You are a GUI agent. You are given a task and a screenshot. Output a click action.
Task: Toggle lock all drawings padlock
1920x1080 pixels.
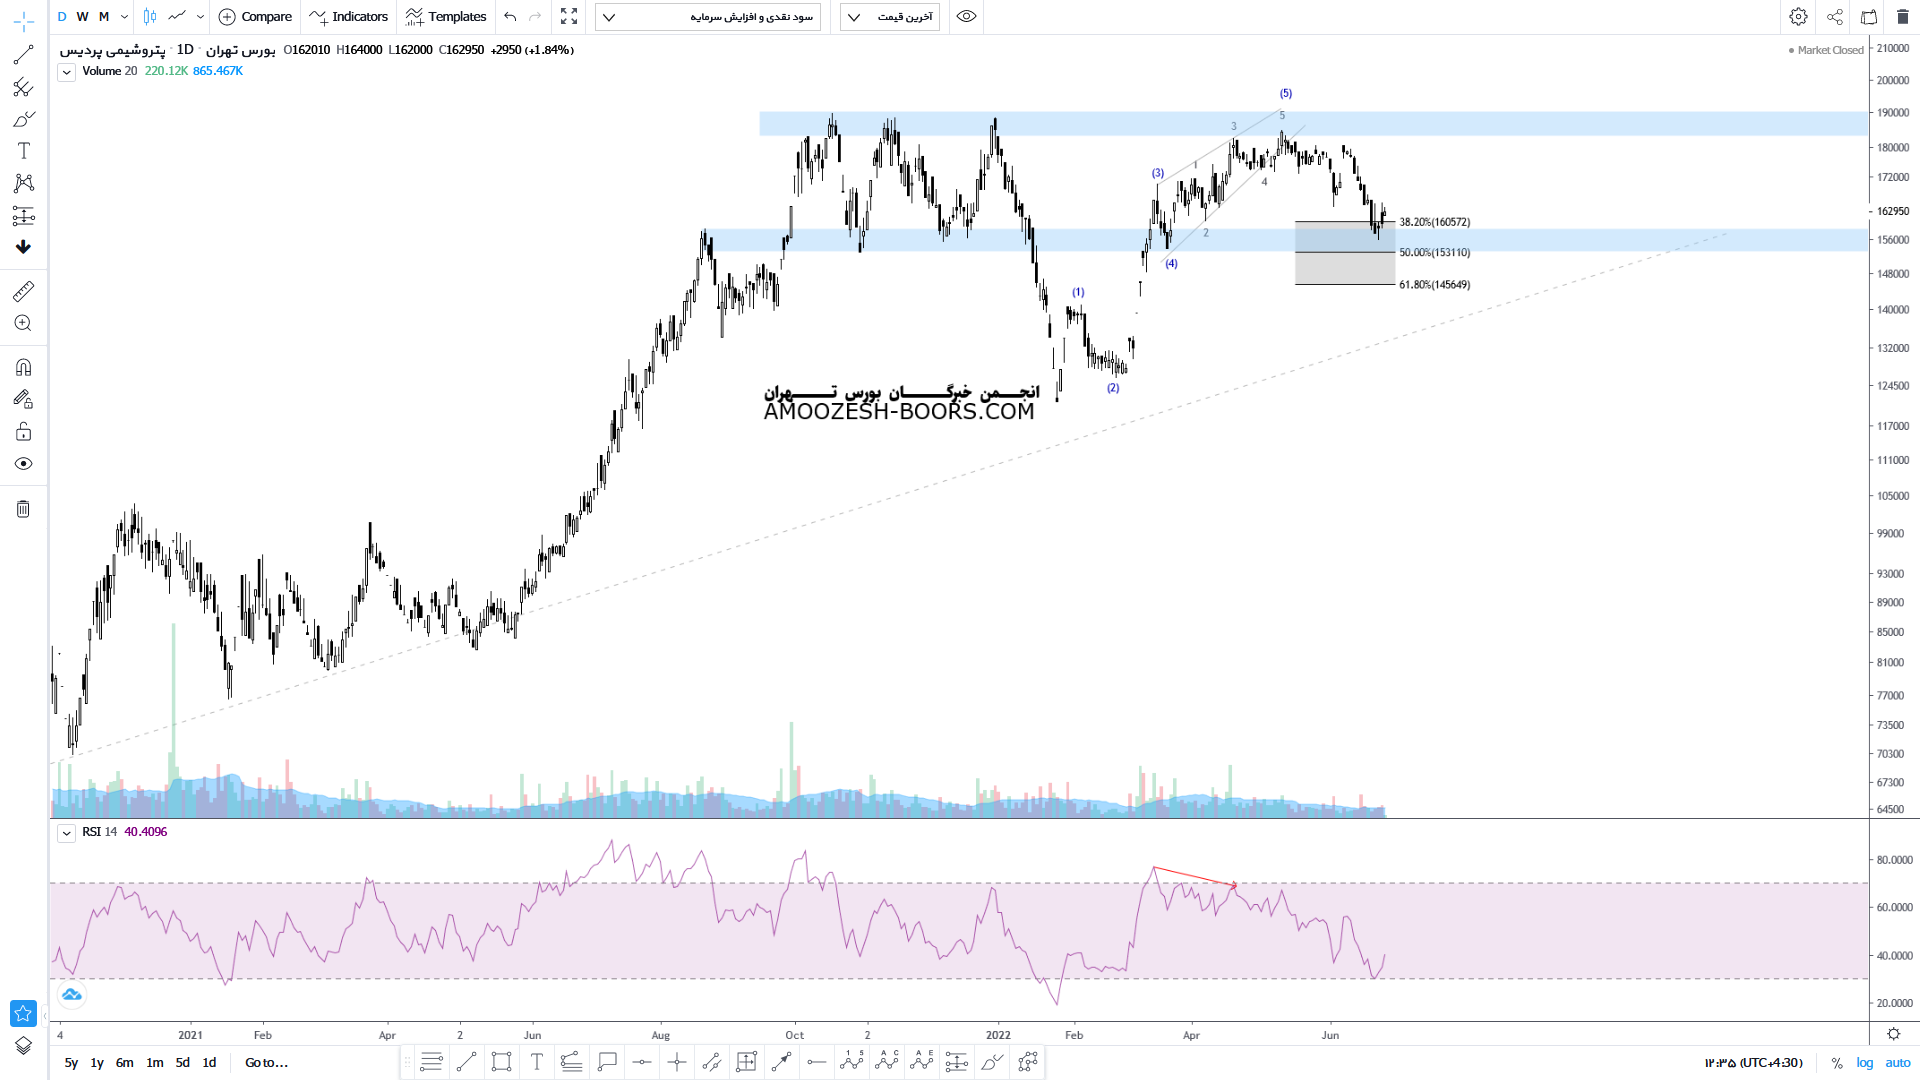click(x=23, y=432)
